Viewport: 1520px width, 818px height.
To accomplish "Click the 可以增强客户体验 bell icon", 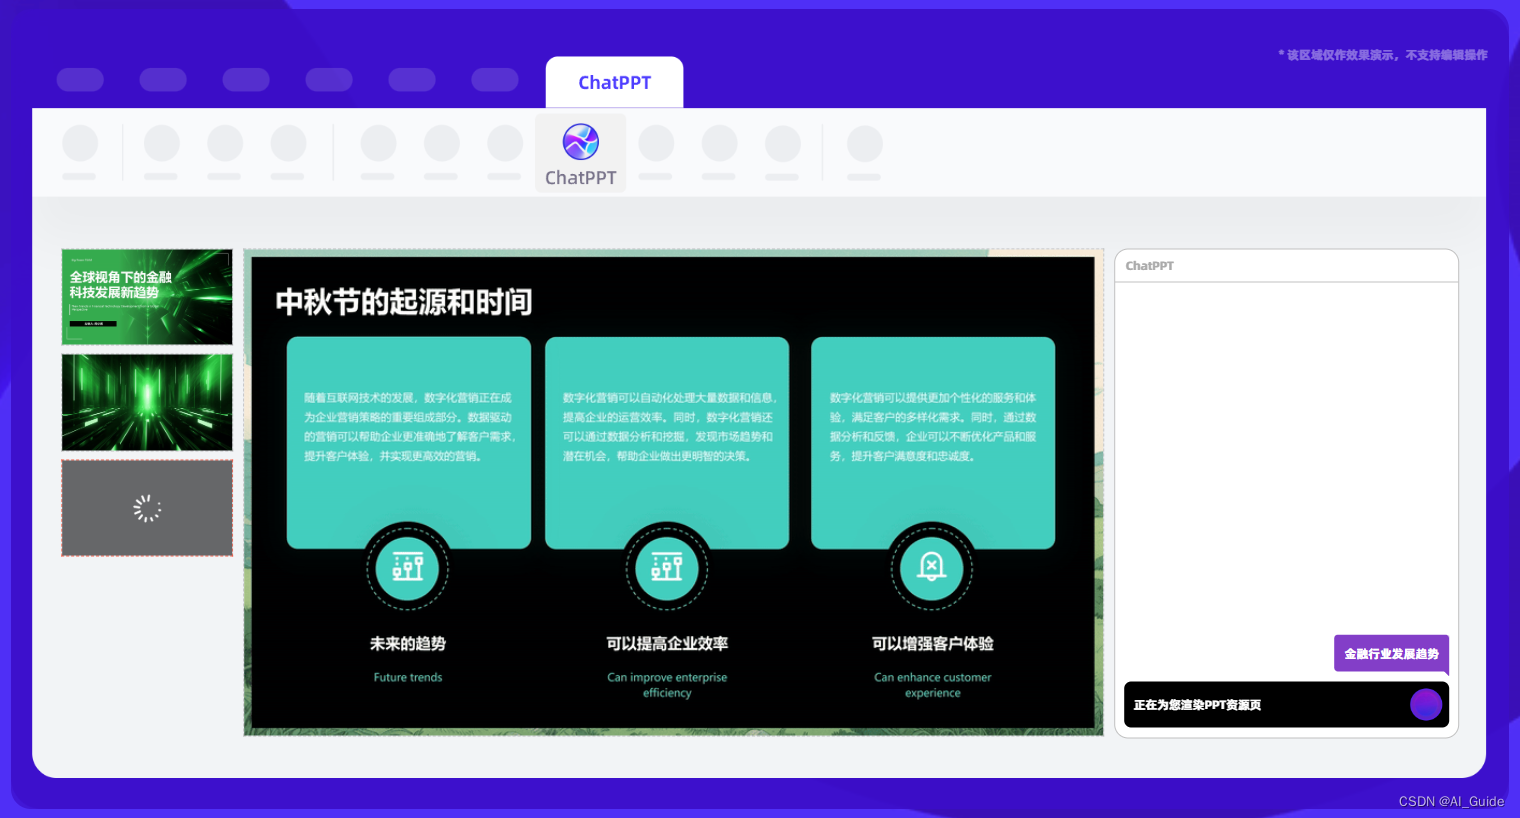I will coord(932,567).
